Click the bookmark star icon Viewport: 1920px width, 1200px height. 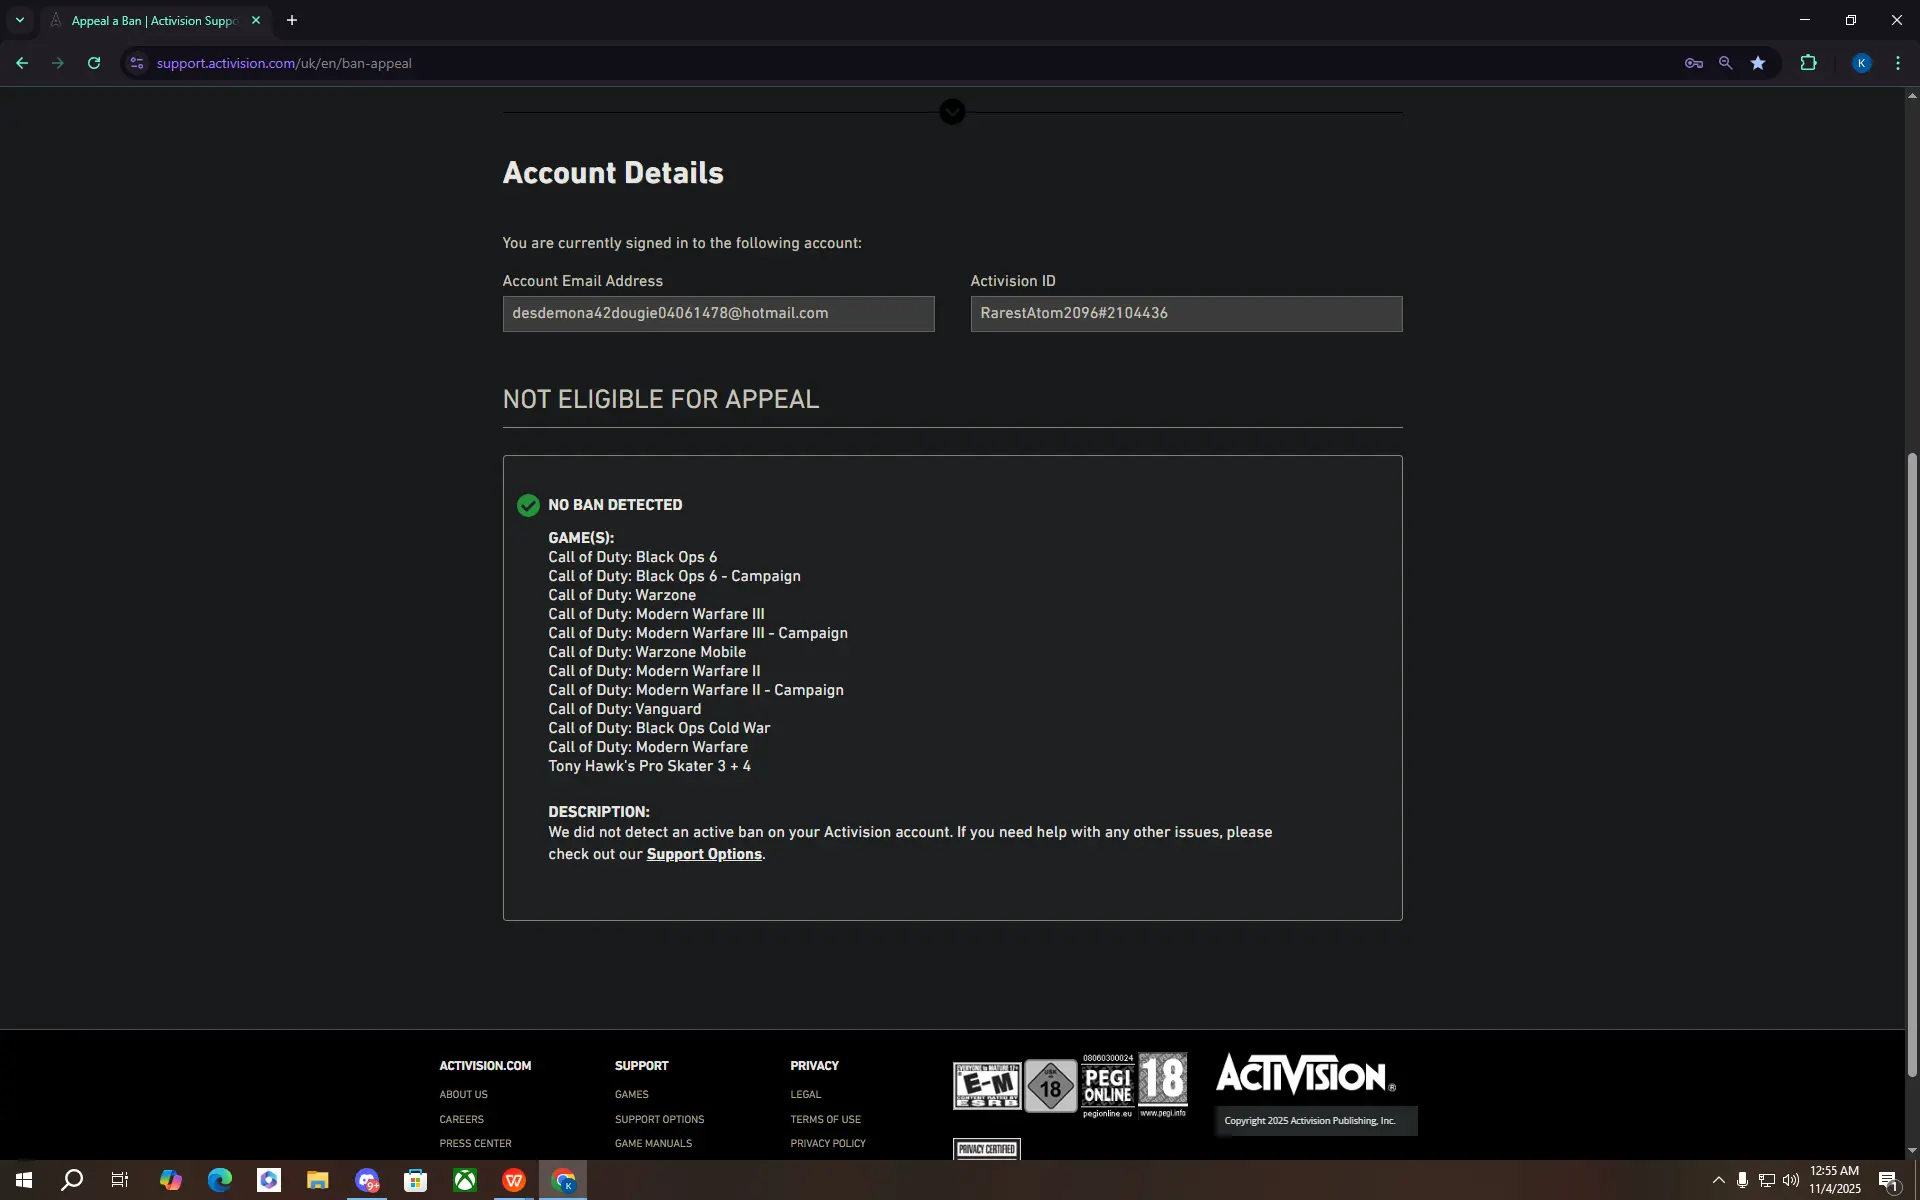[x=1758, y=63]
